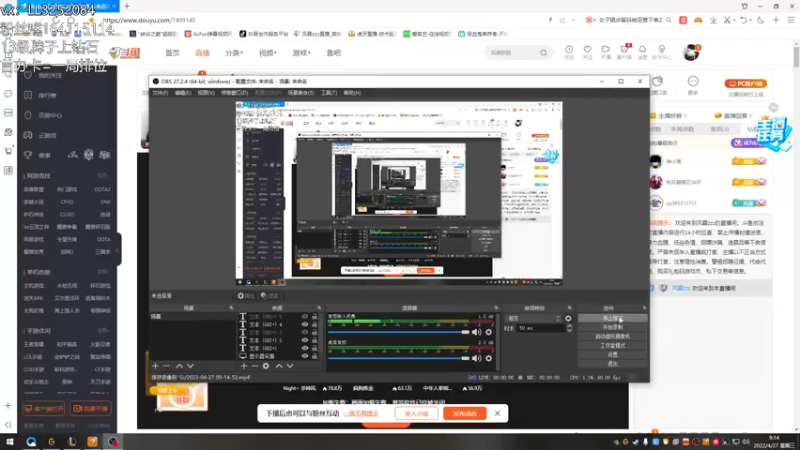Move scene up in Scenes panel
The image size is (800, 450).
tap(179, 366)
